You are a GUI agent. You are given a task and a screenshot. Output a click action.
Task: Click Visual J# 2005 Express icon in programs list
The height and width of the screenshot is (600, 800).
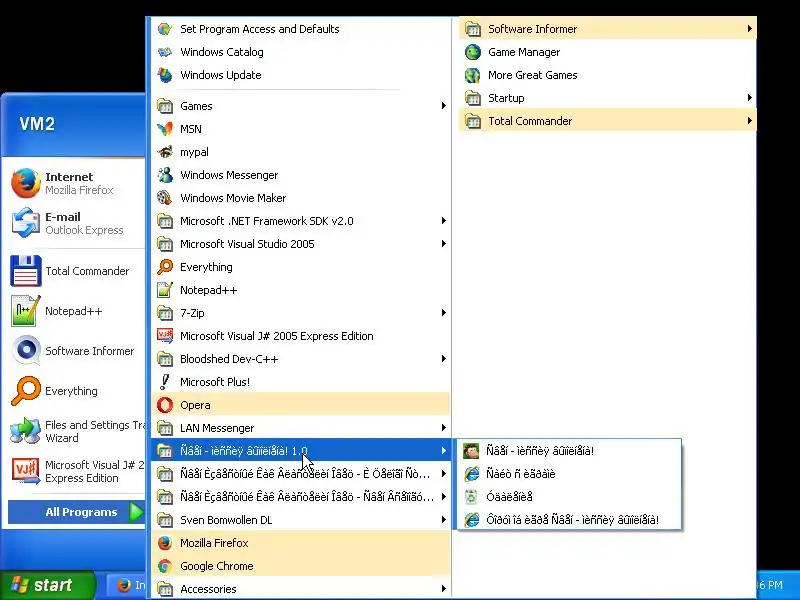165,336
